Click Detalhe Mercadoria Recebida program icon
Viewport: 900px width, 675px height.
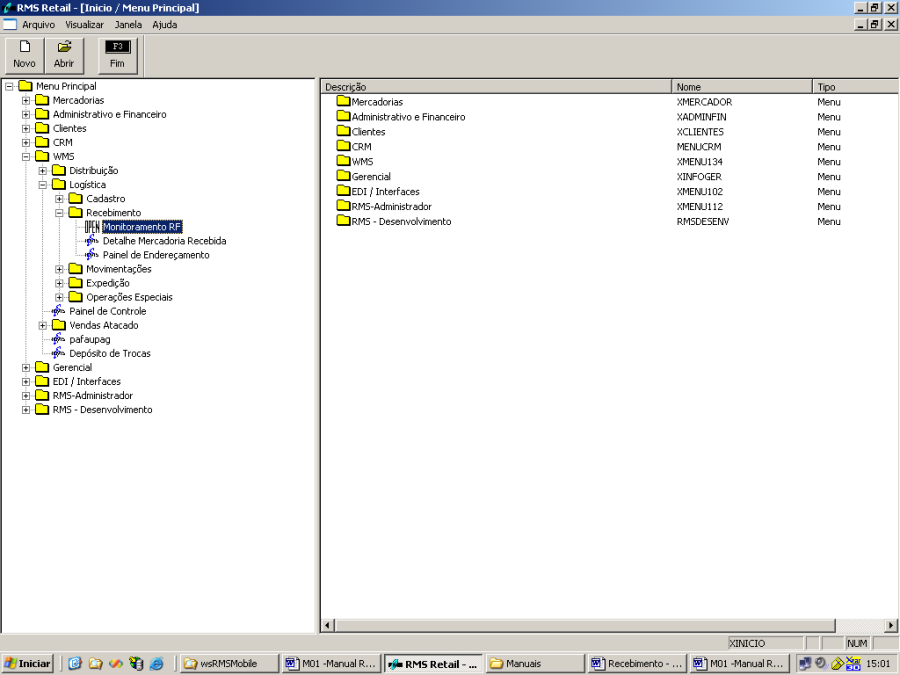[92, 241]
